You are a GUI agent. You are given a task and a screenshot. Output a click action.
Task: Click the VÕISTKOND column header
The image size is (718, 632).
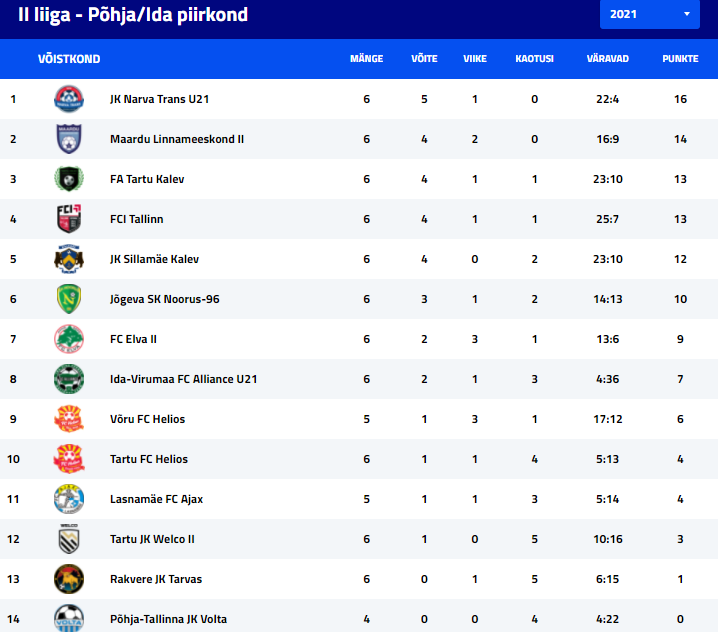[x=69, y=59]
